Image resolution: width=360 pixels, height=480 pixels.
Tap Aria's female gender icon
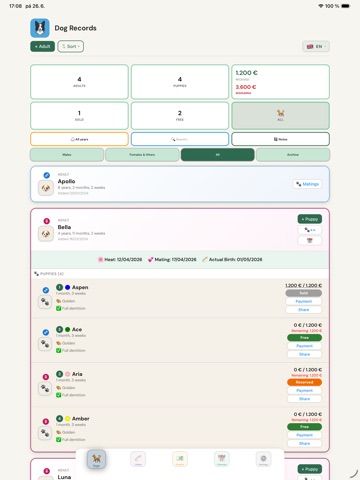46,377
